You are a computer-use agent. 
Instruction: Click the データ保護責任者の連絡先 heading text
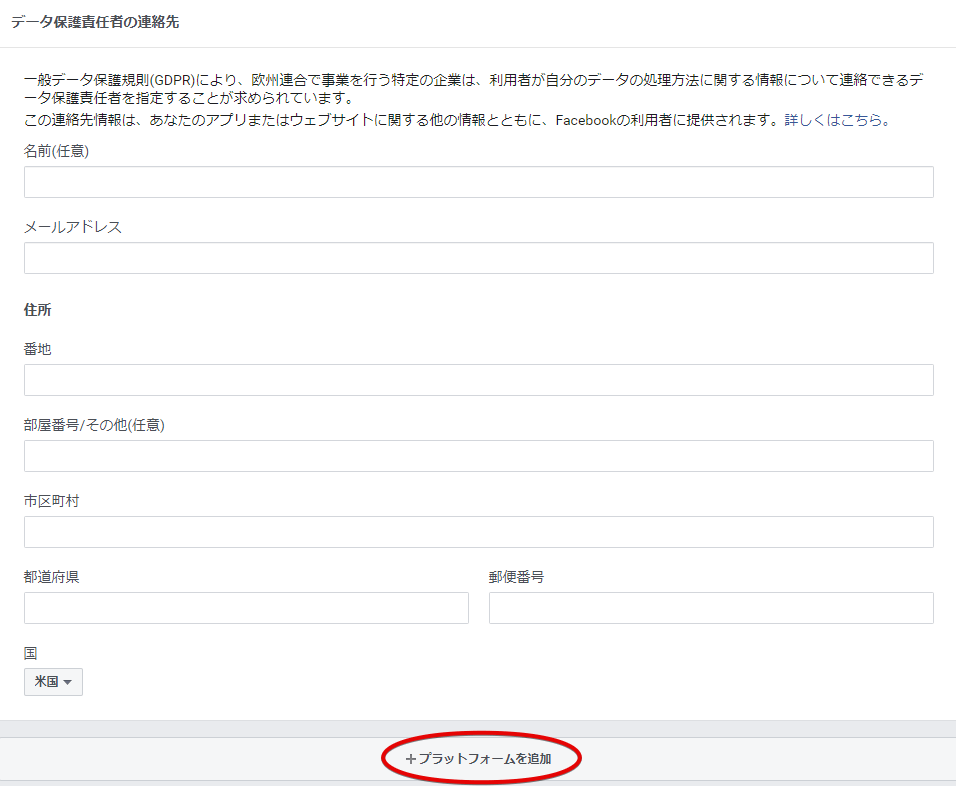[x=95, y=23]
